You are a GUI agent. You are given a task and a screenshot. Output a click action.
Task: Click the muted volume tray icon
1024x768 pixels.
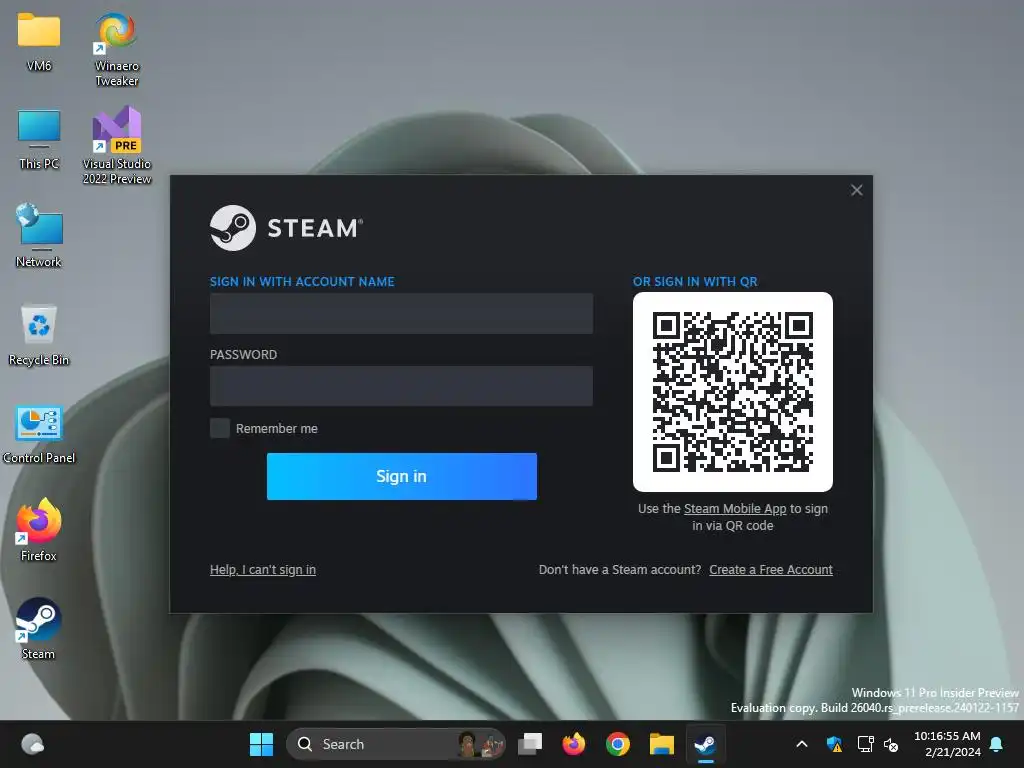[891, 744]
